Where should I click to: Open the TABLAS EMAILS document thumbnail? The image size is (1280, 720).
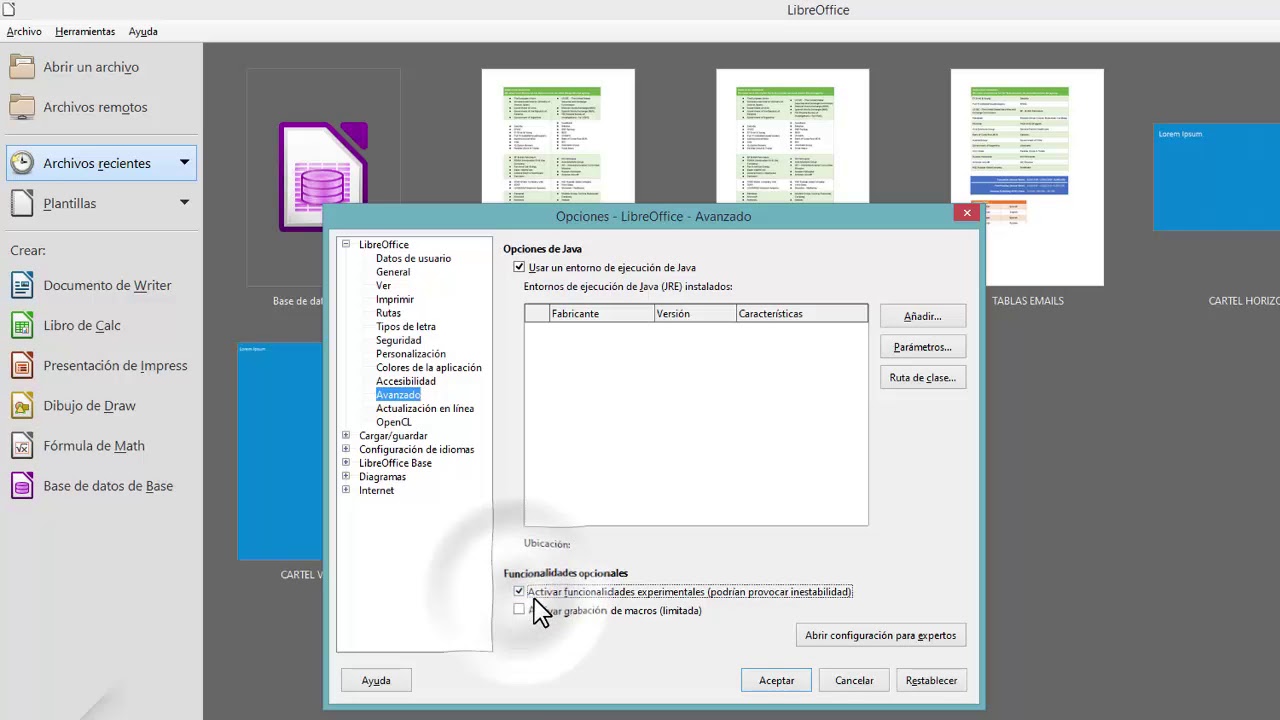[1027, 177]
